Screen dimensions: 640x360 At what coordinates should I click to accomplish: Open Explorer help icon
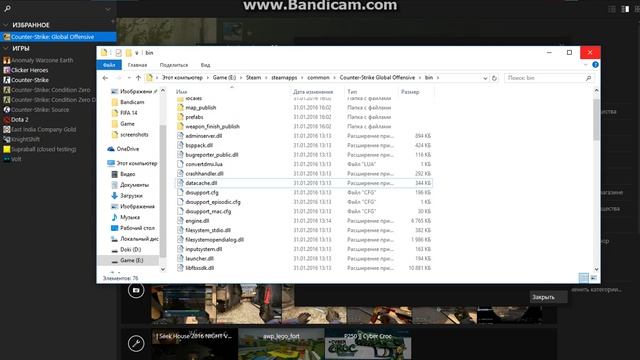click(x=595, y=64)
